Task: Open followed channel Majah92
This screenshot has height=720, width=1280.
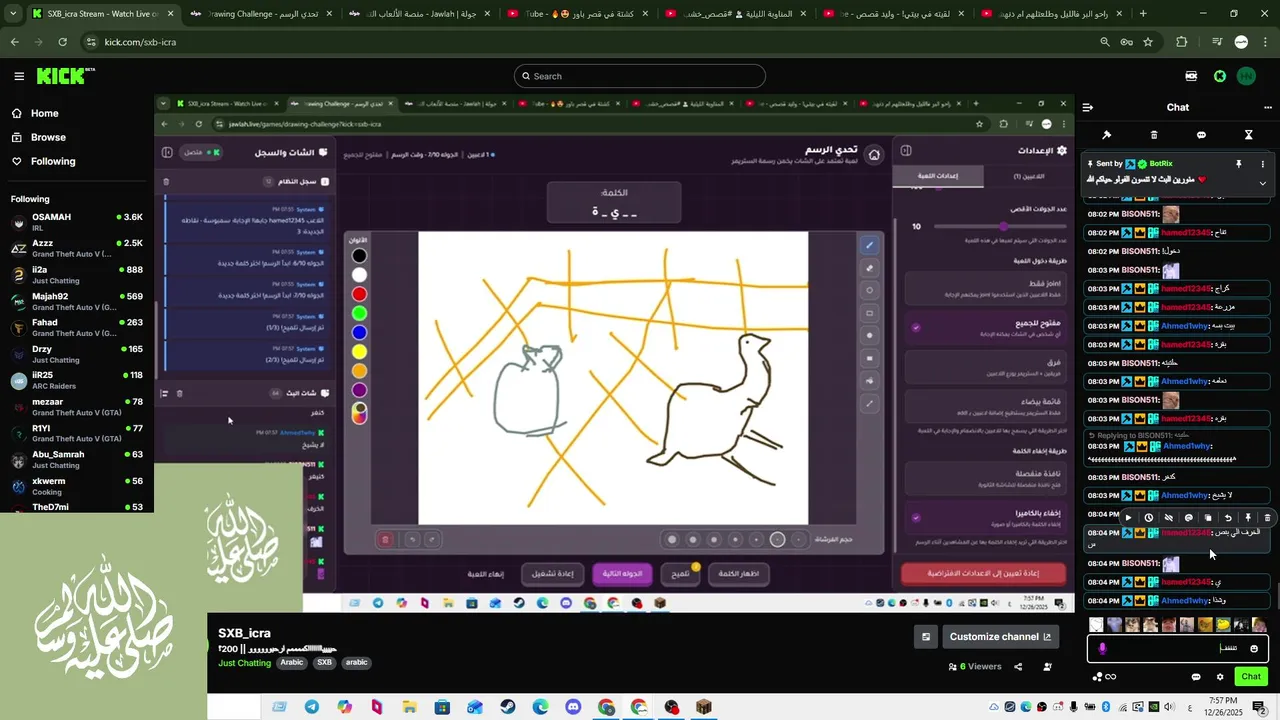Action: (77, 301)
